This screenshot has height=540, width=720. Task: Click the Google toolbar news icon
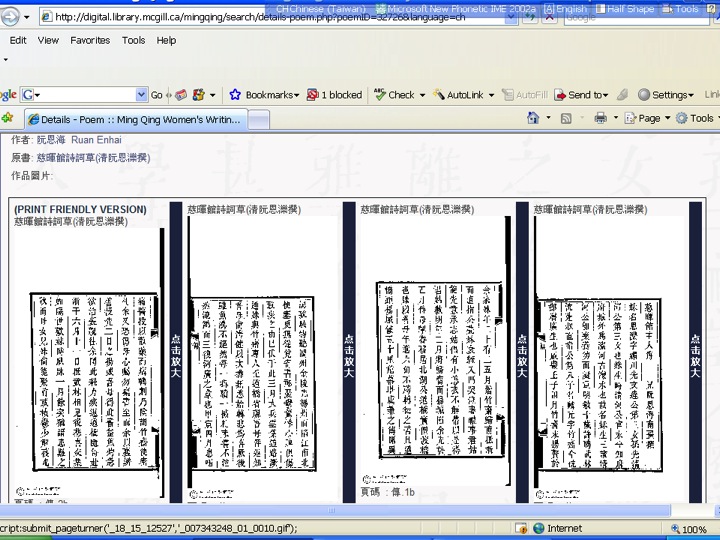pos(181,95)
